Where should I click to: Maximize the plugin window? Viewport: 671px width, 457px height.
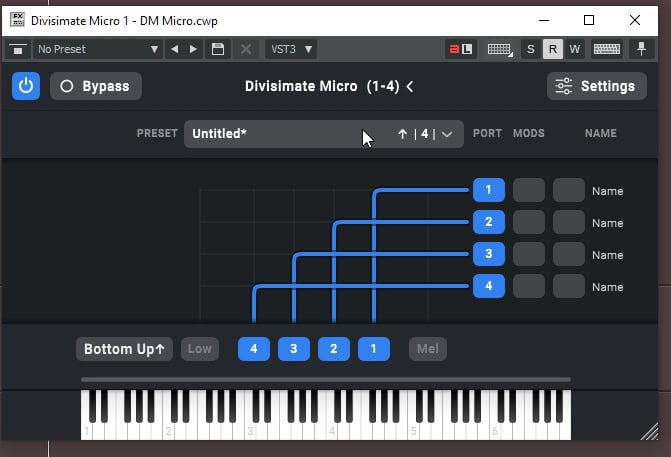(589, 20)
